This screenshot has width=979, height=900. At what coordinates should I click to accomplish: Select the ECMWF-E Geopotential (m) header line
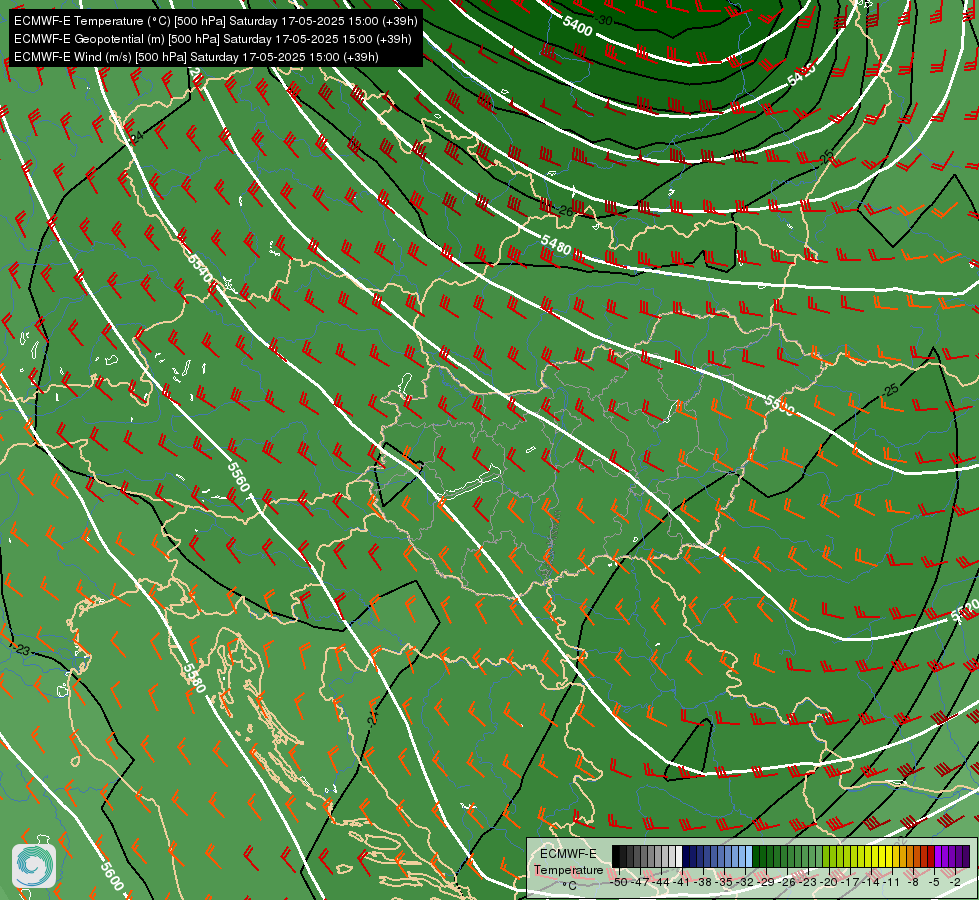[x=212, y=39]
